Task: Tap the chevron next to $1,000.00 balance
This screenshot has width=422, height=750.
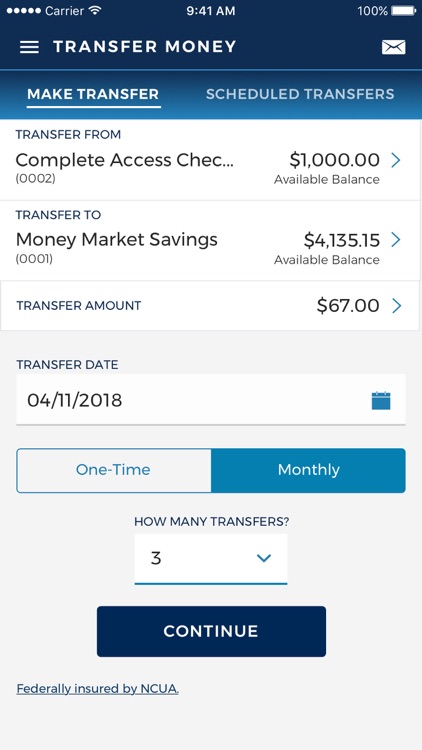Action: click(x=396, y=160)
